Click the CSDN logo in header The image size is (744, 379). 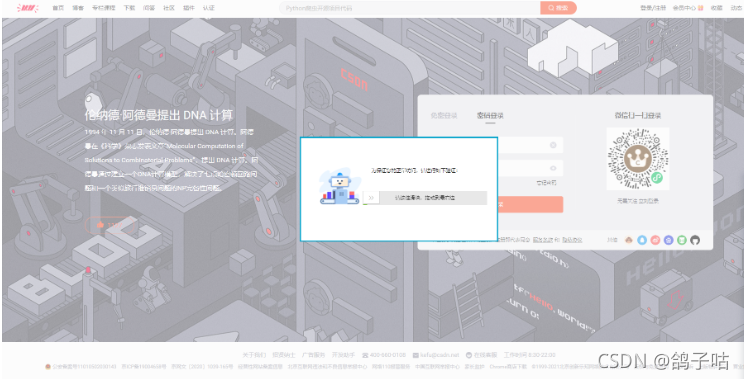coord(28,8)
